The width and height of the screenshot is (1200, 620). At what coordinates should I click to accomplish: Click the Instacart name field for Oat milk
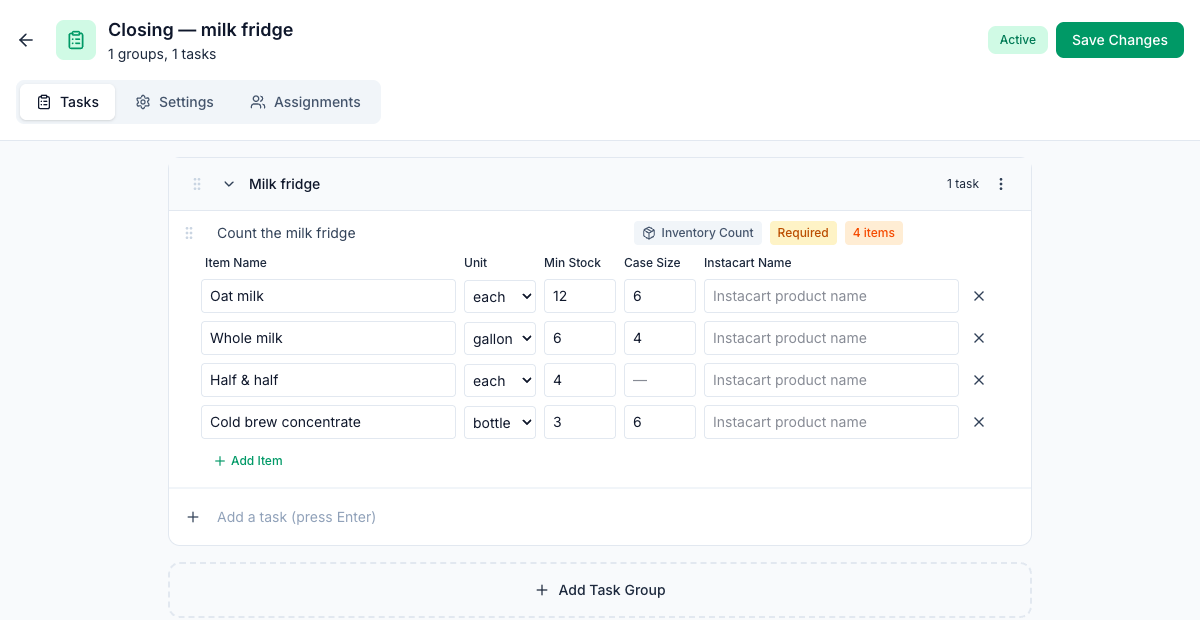831,296
